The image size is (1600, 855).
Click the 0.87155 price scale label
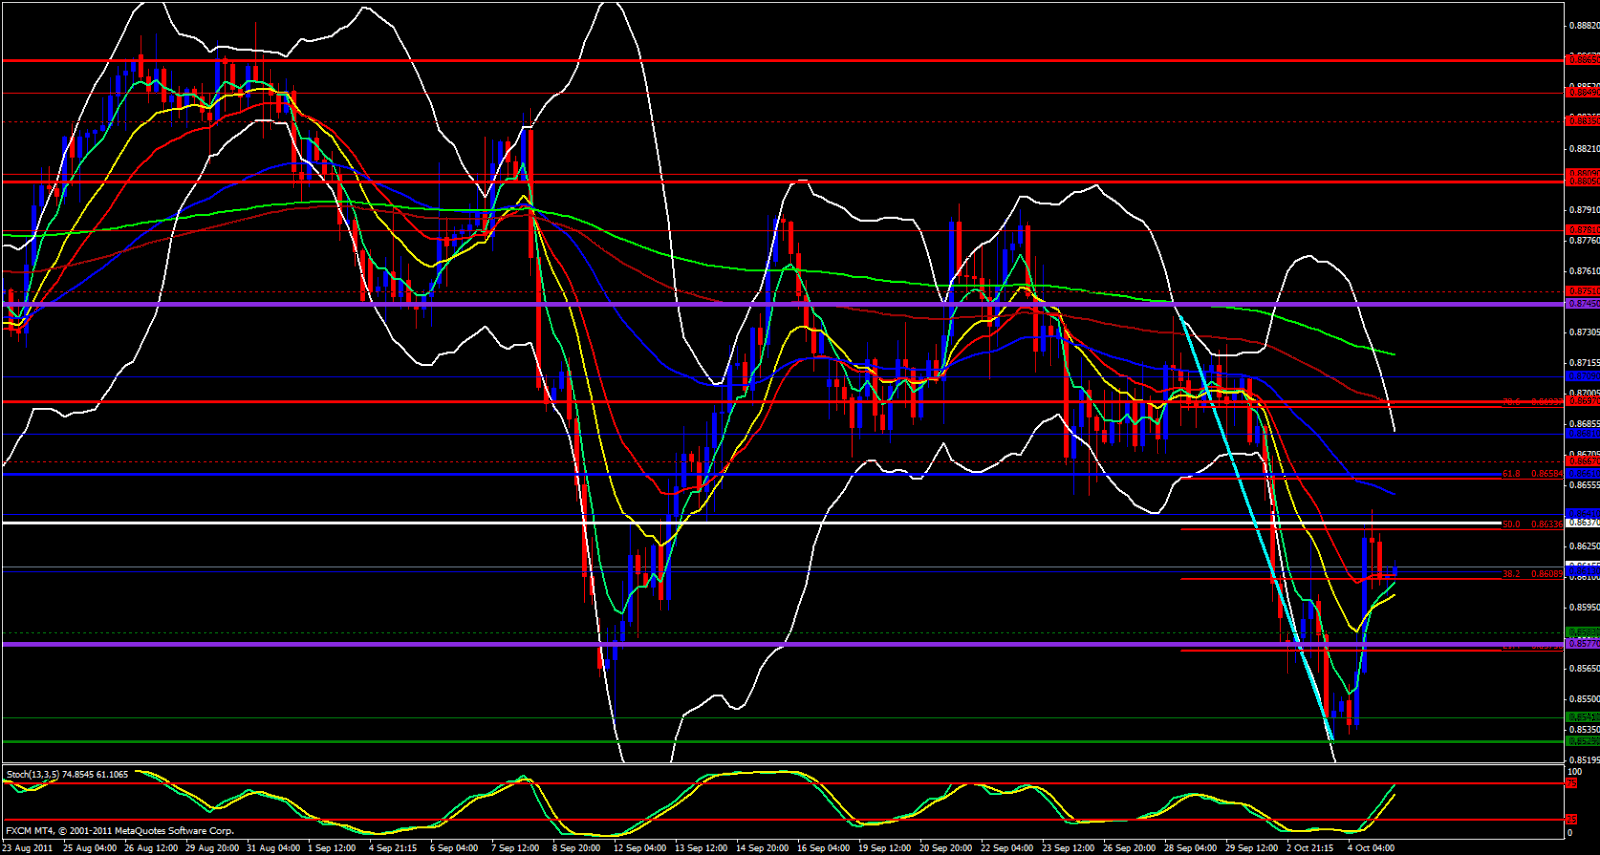[x=1584, y=363]
